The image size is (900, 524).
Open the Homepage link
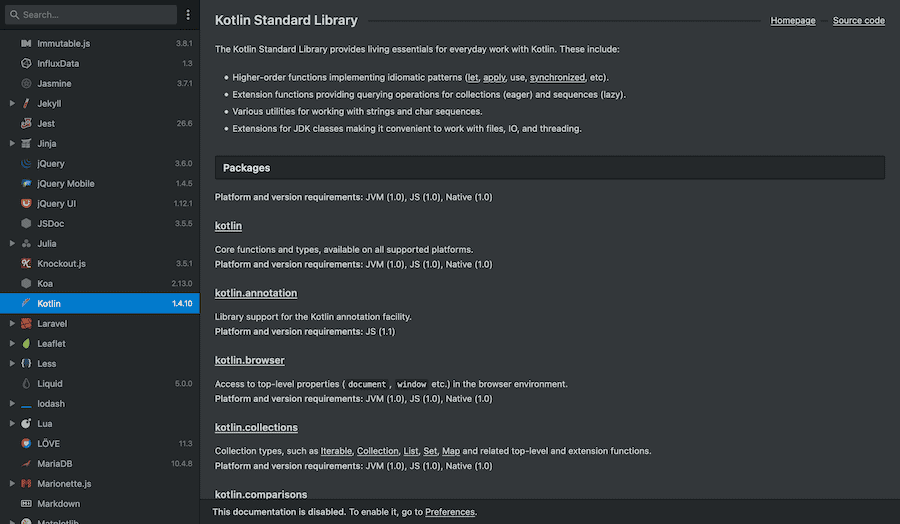pyautogui.click(x=792, y=21)
